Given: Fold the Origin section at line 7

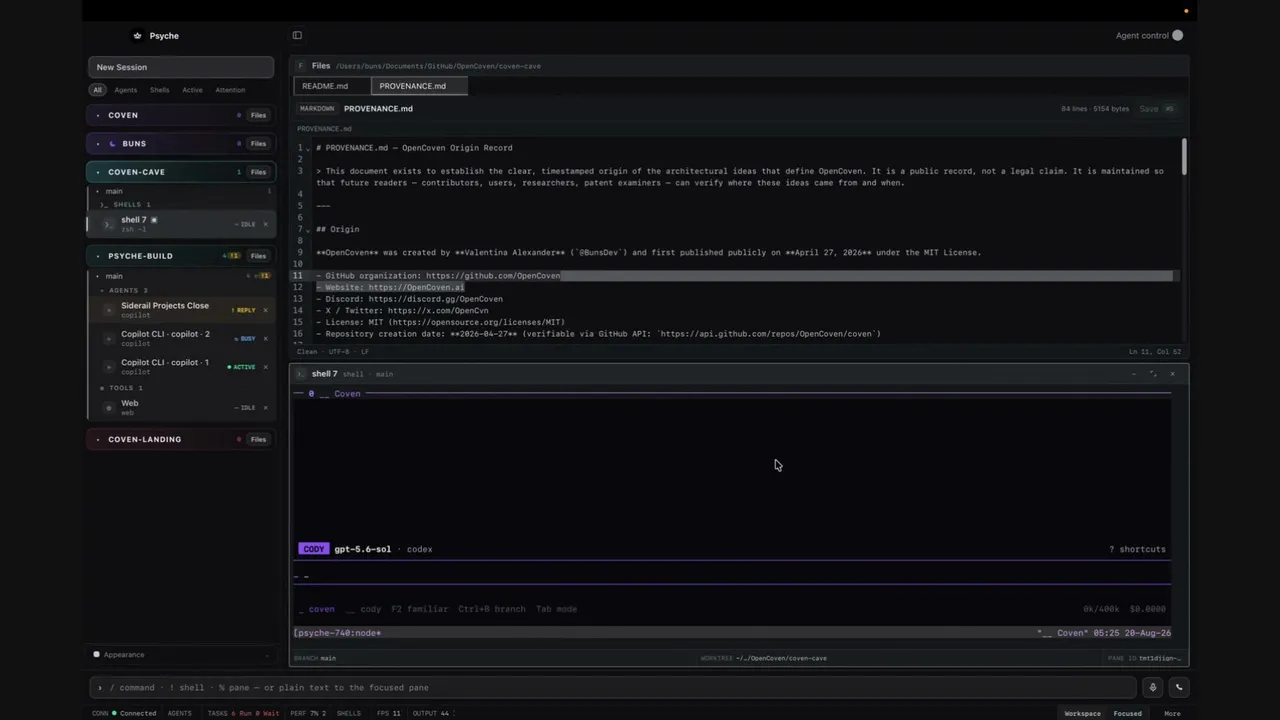Looking at the screenshot, I should tap(308, 230).
